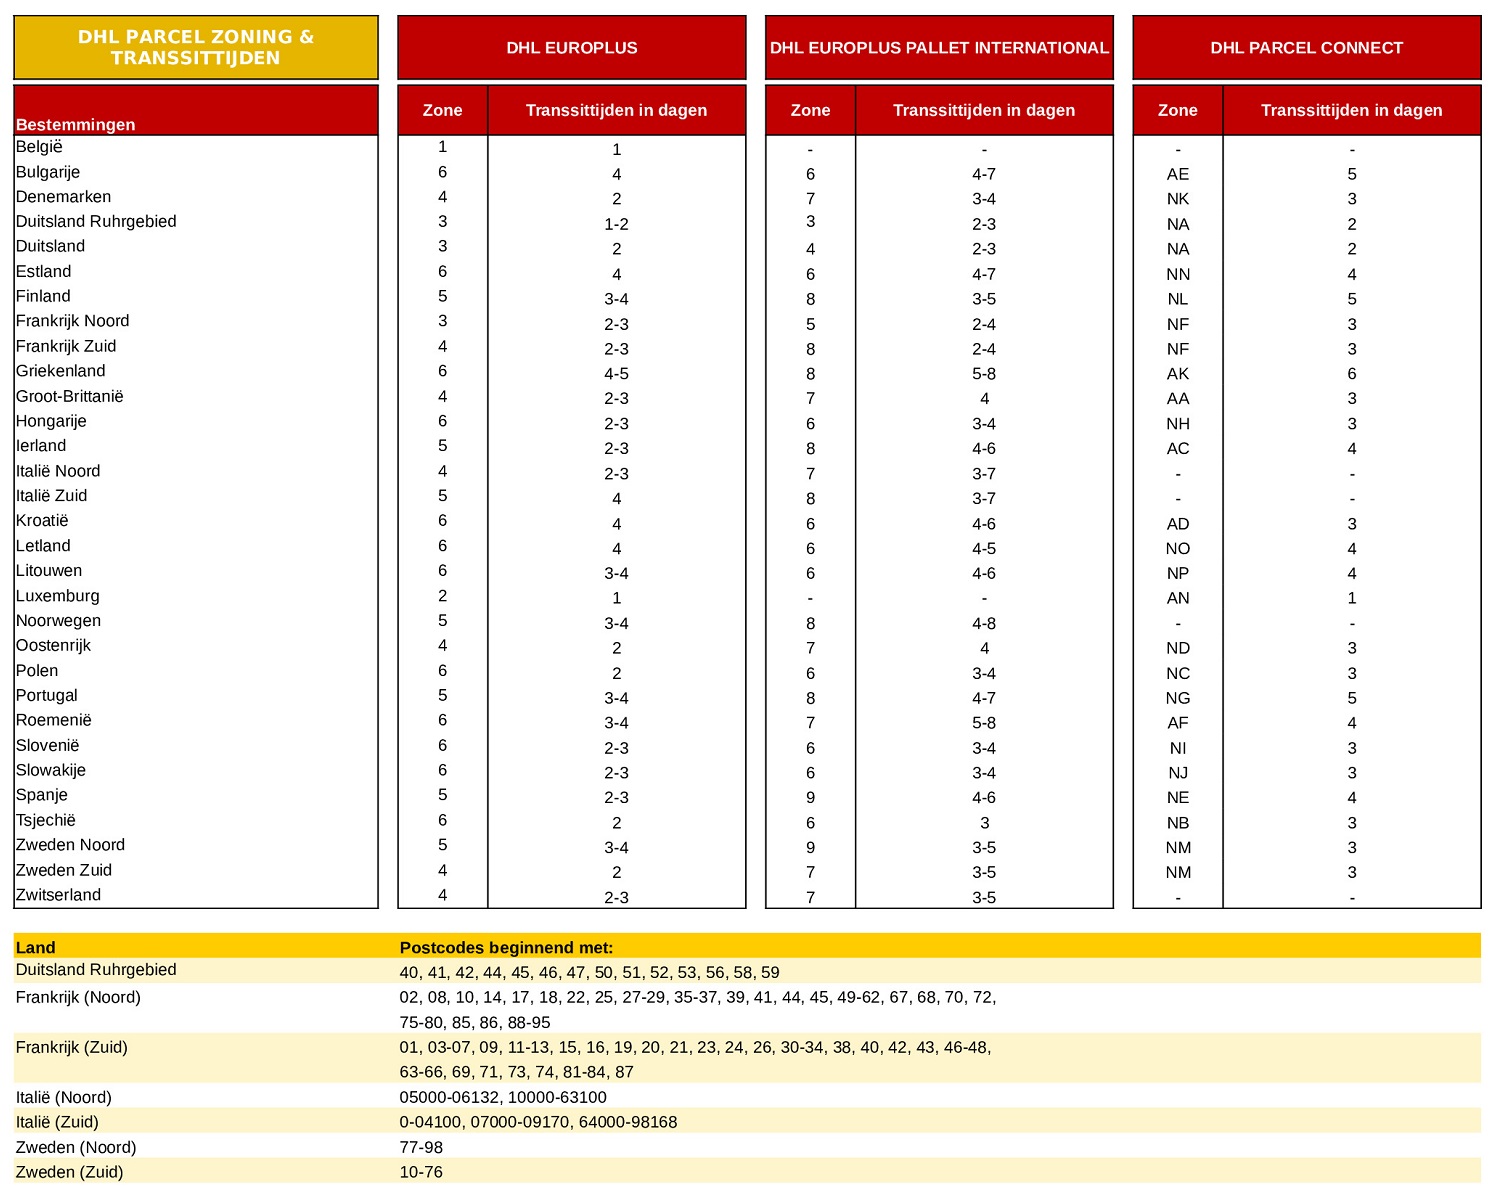Click the Griekenland destination row label
This screenshot has height=1191, width=1495.
tap(61, 371)
